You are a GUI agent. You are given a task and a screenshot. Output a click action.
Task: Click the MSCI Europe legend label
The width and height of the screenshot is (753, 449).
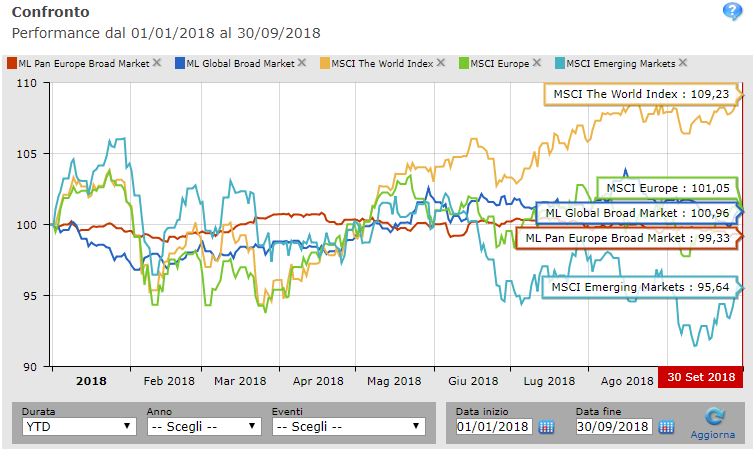click(500, 63)
